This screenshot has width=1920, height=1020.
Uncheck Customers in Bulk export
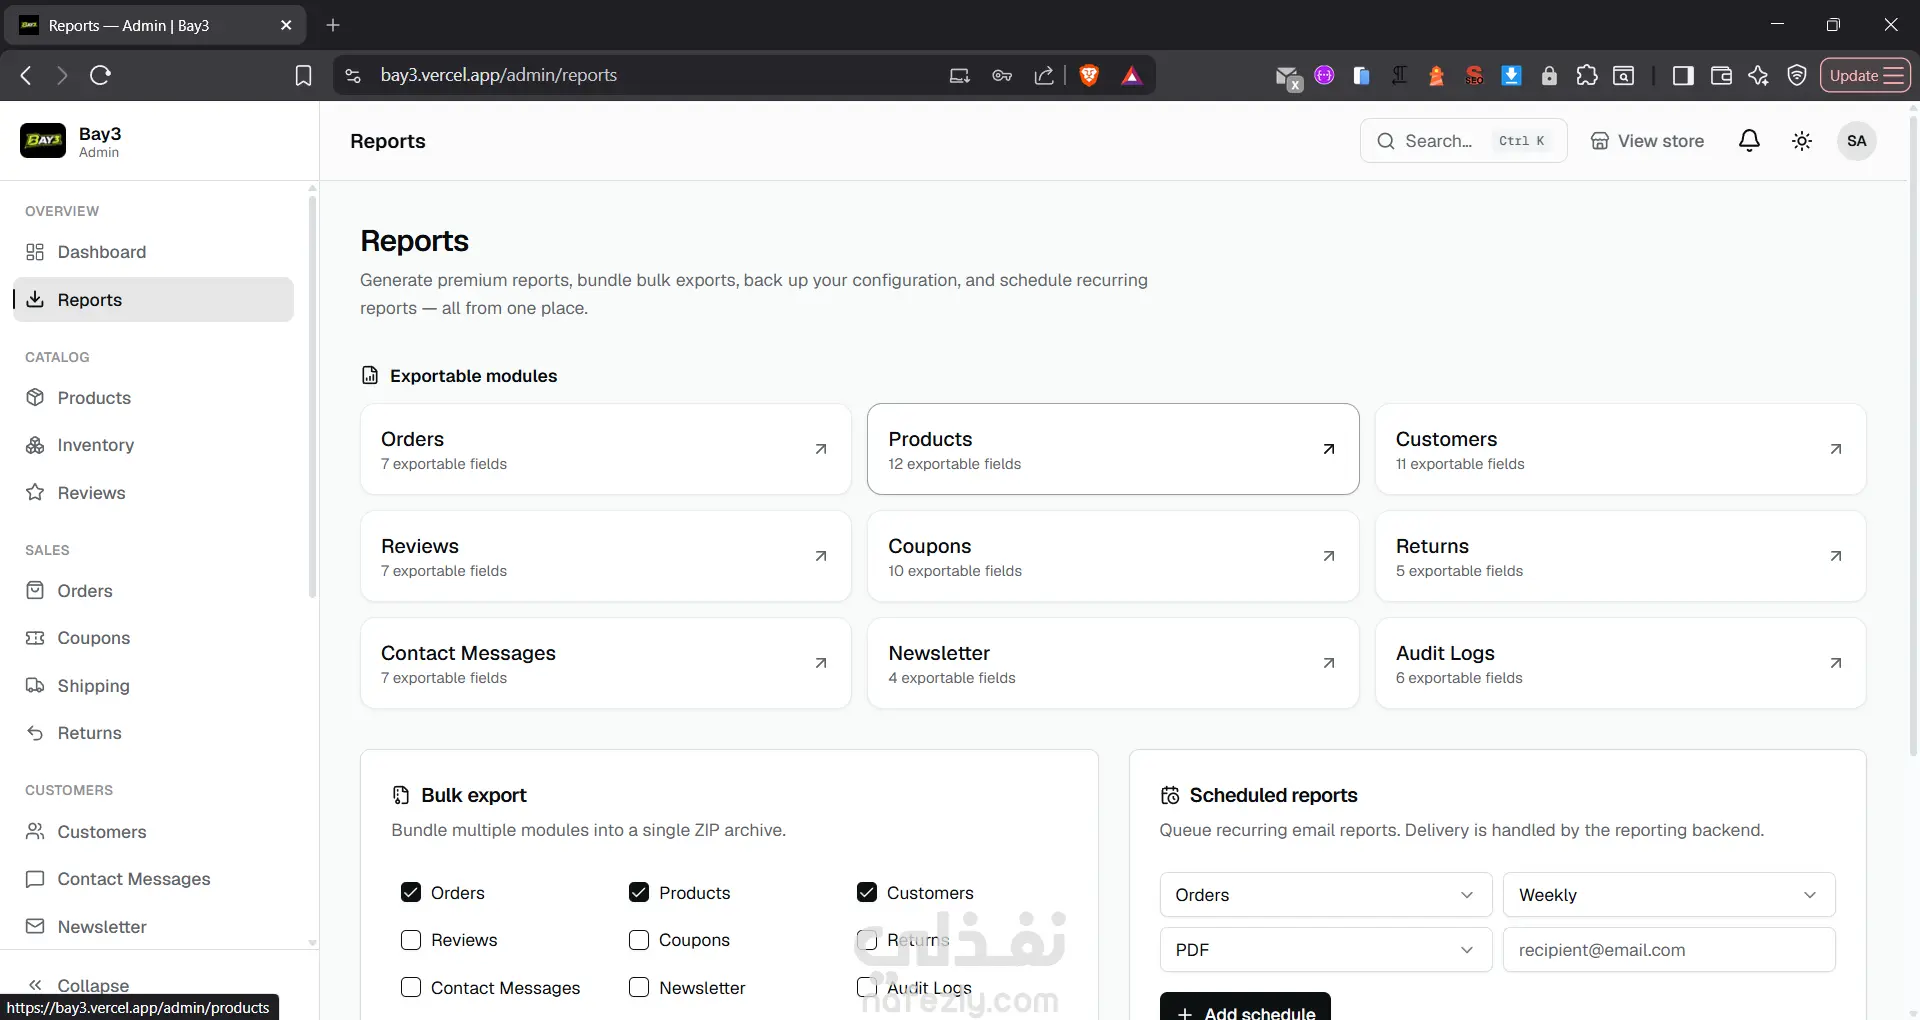tap(867, 892)
